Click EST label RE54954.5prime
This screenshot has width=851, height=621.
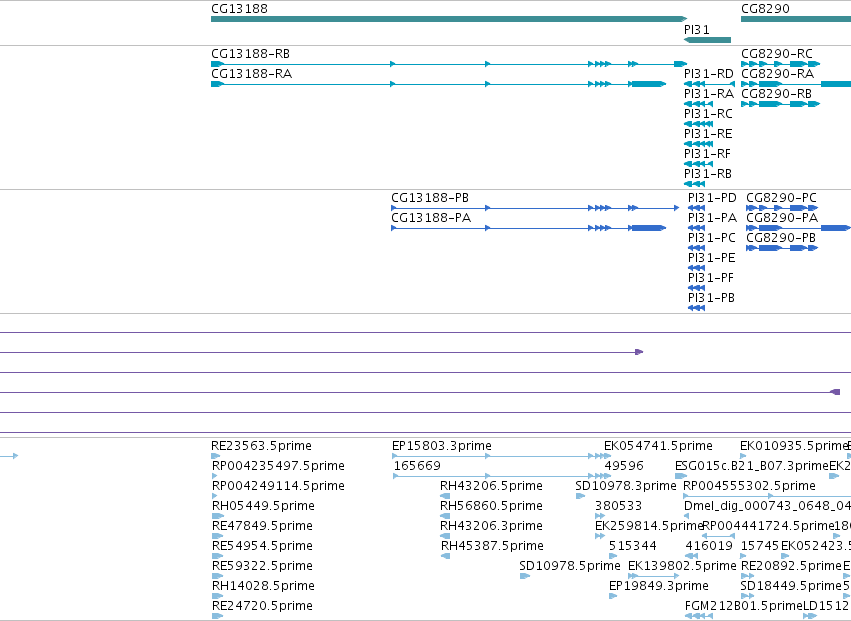point(262,547)
